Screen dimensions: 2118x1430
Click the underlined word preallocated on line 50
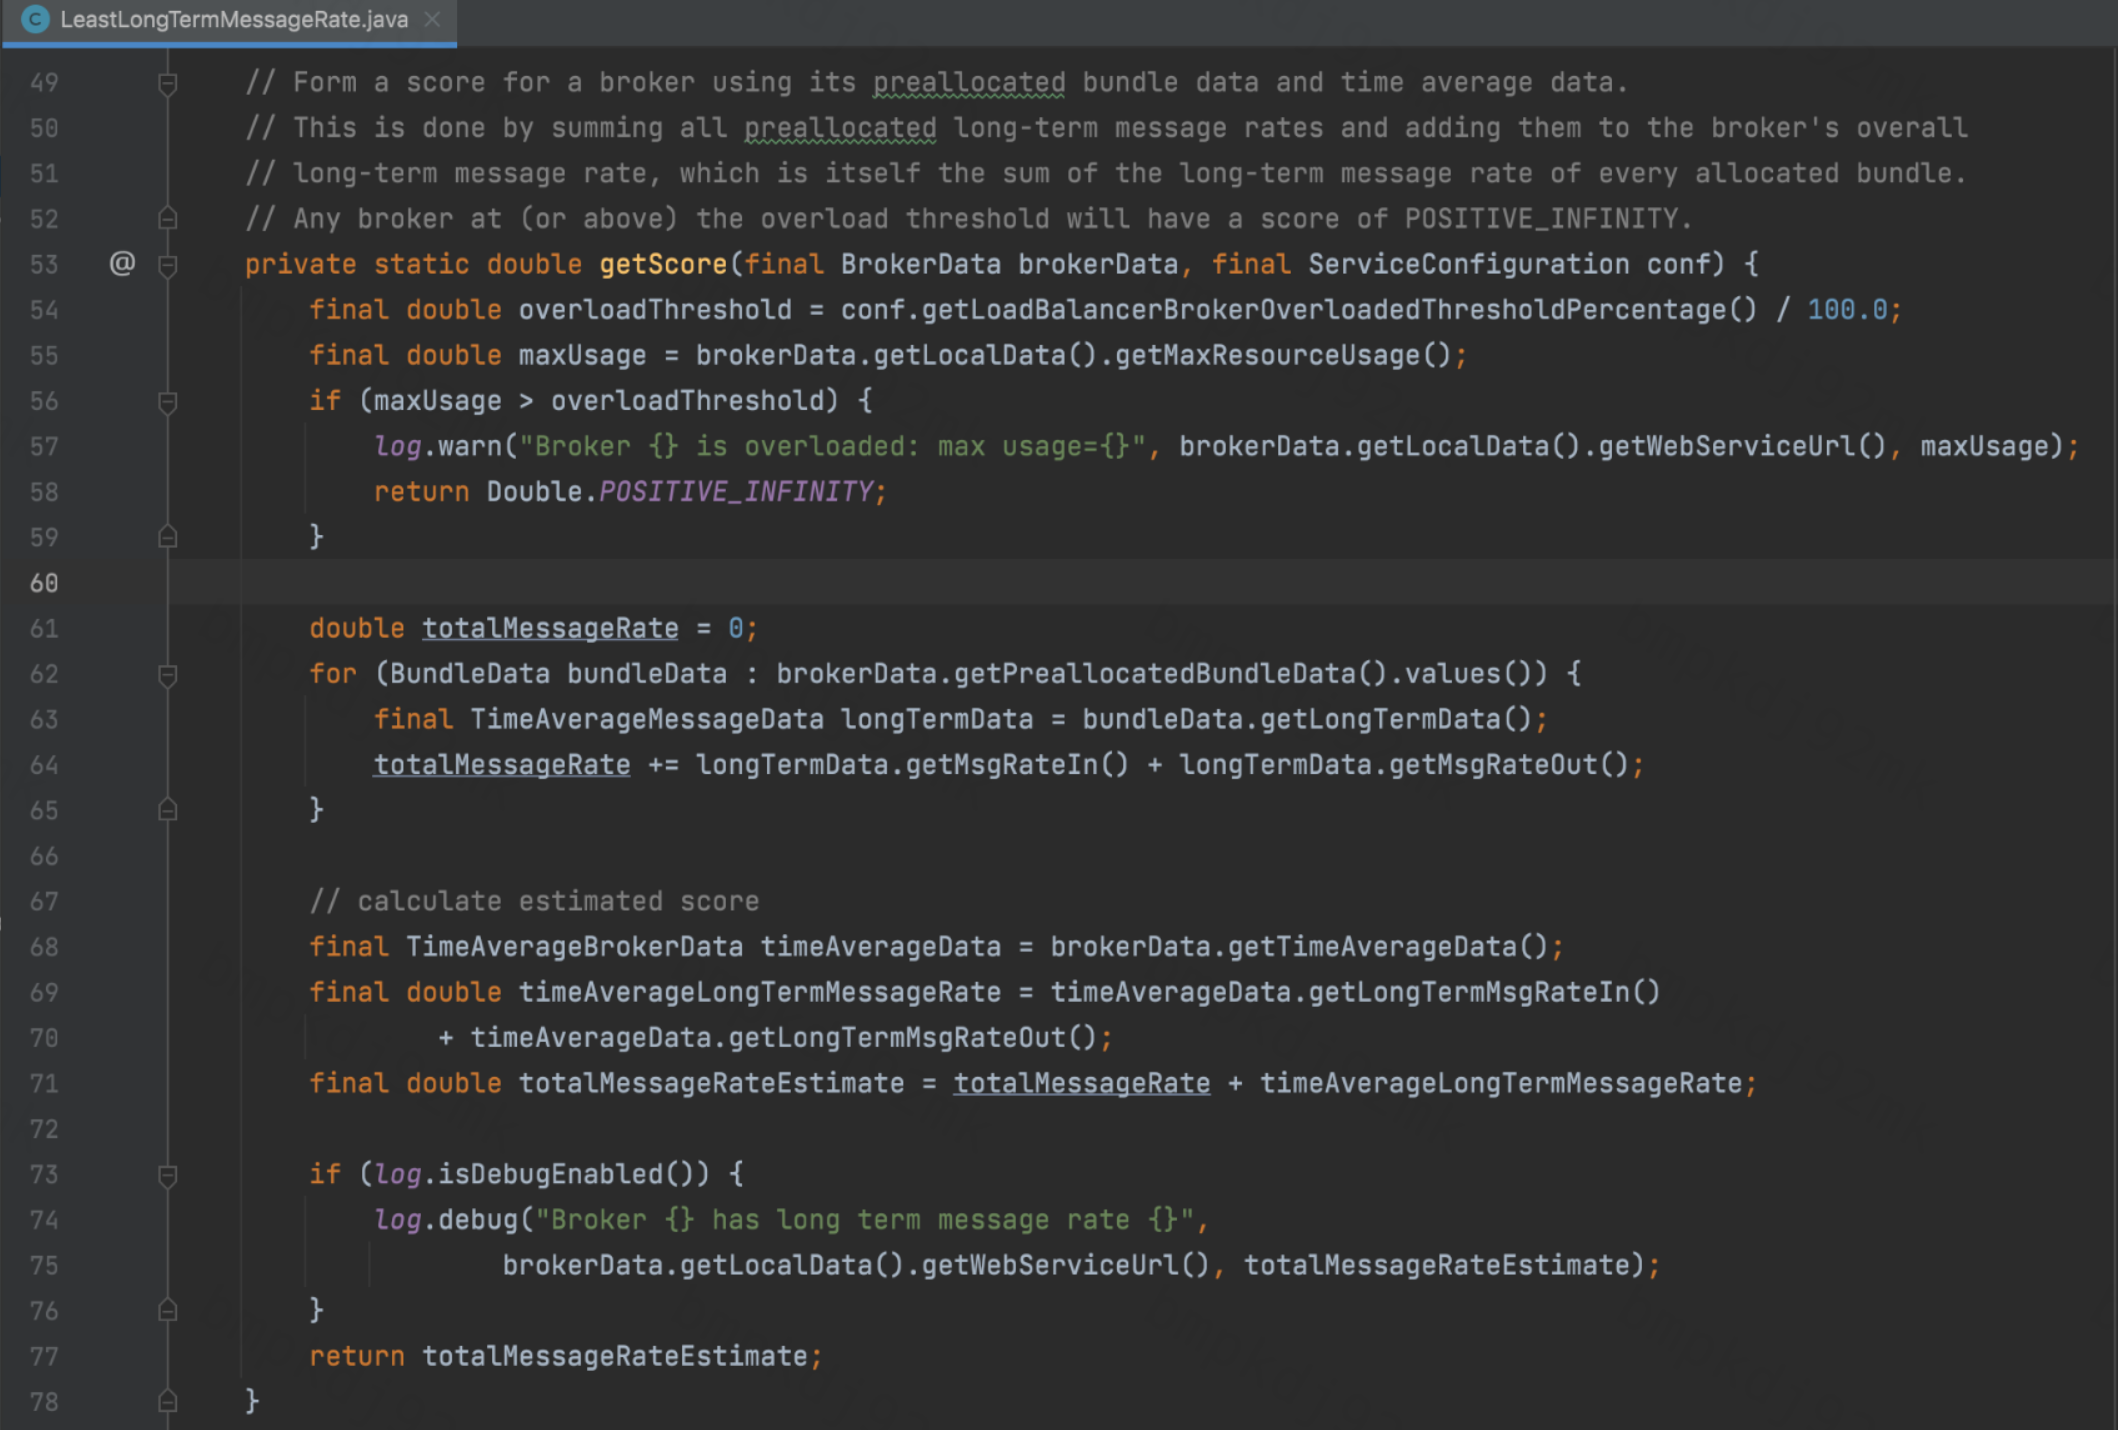point(840,128)
